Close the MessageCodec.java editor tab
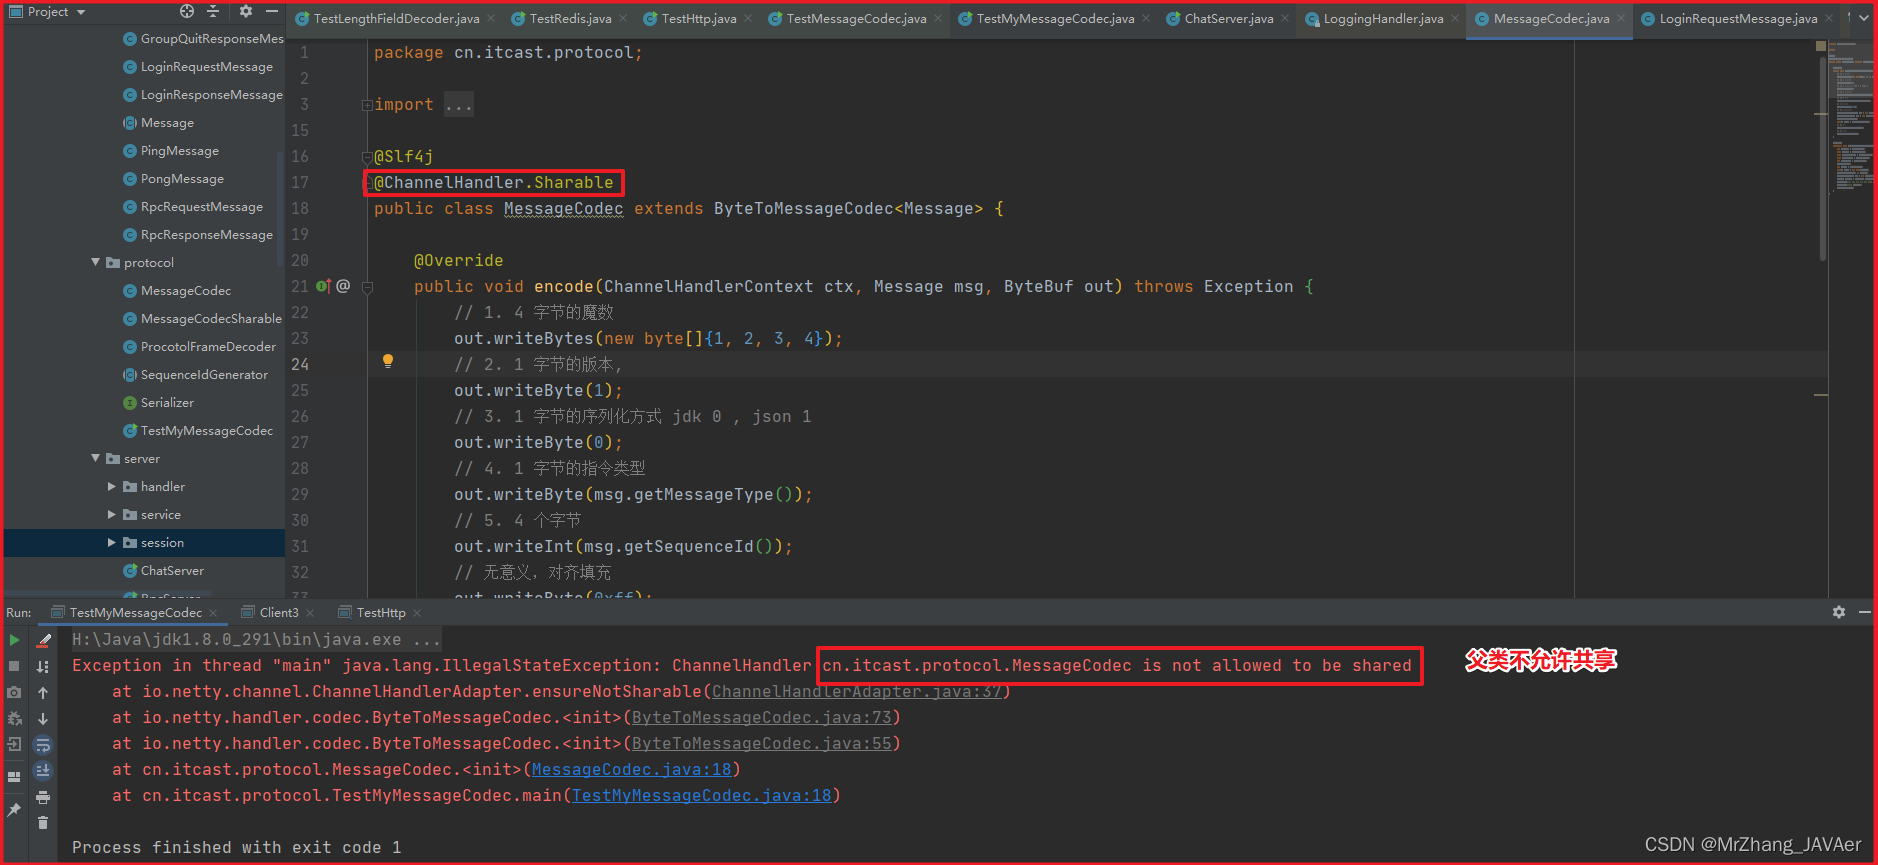Screen dimensions: 1878x865 [1621, 18]
